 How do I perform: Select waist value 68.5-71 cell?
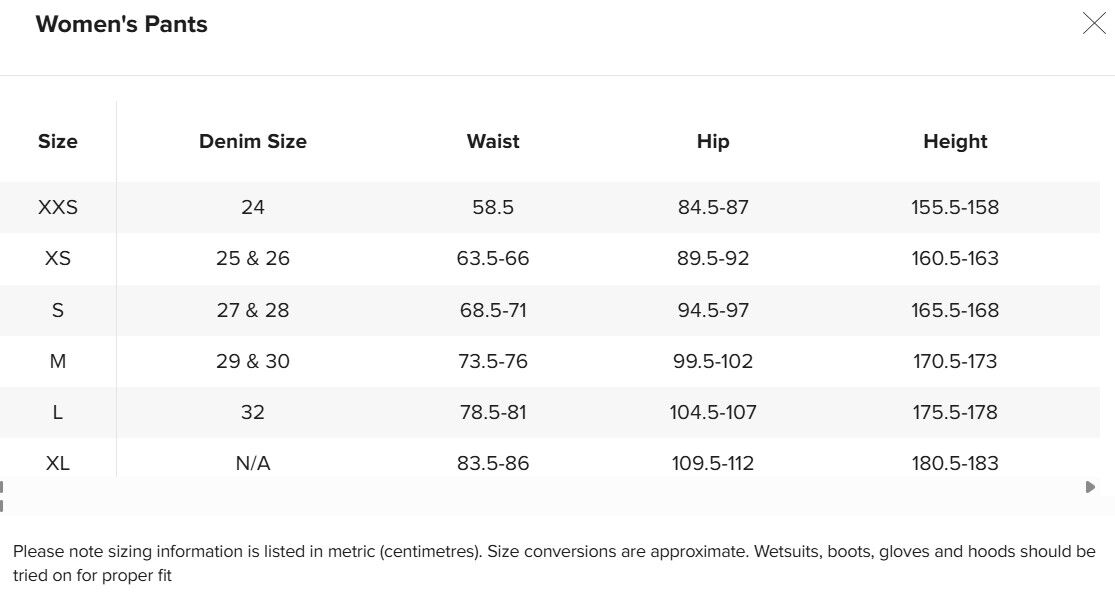(493, 310)
